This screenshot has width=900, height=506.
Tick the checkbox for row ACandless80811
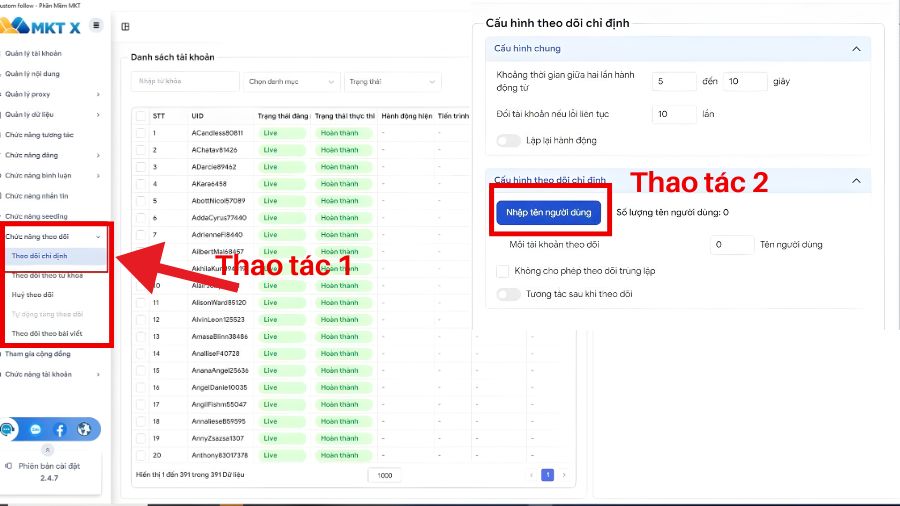[141, 133]
